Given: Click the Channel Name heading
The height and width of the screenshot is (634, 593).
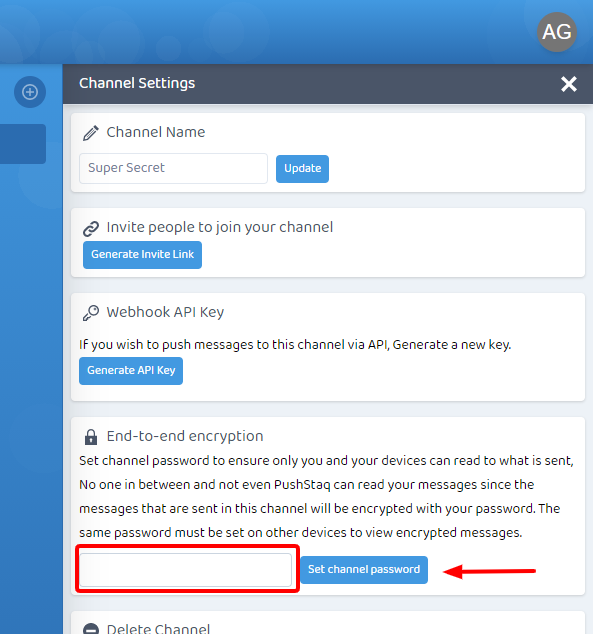Looking at the screenshot, I should coord(156,132).
